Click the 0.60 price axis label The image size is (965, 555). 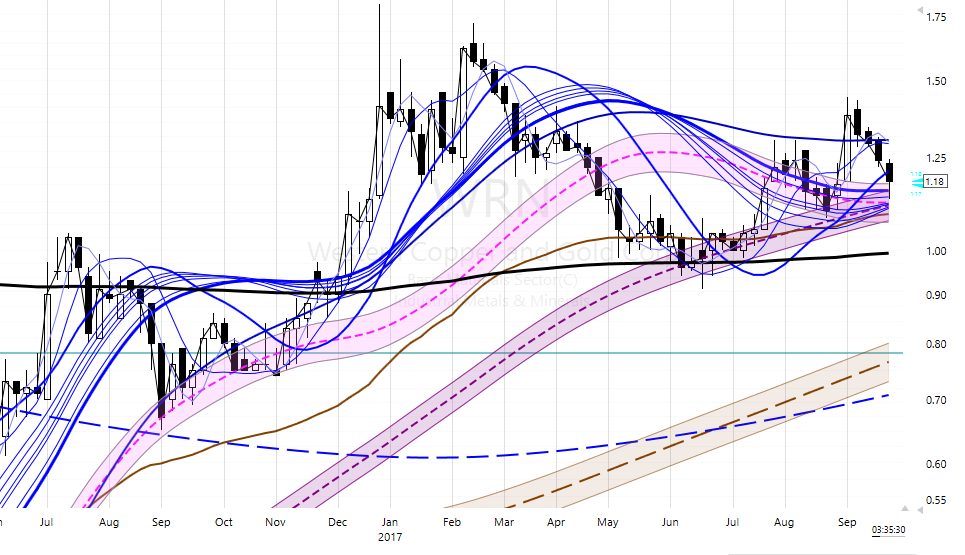937,465
